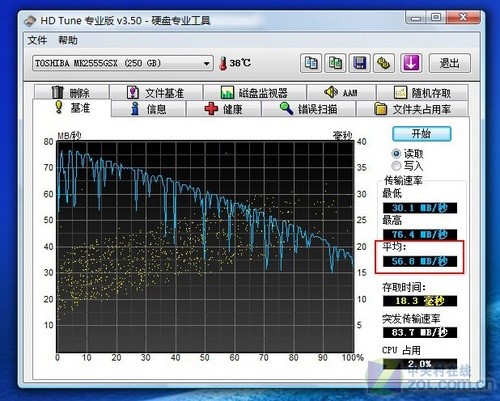500x401 pixels.
Task: Click the benchmark transfer rate graph
Action: click(205, 246)
